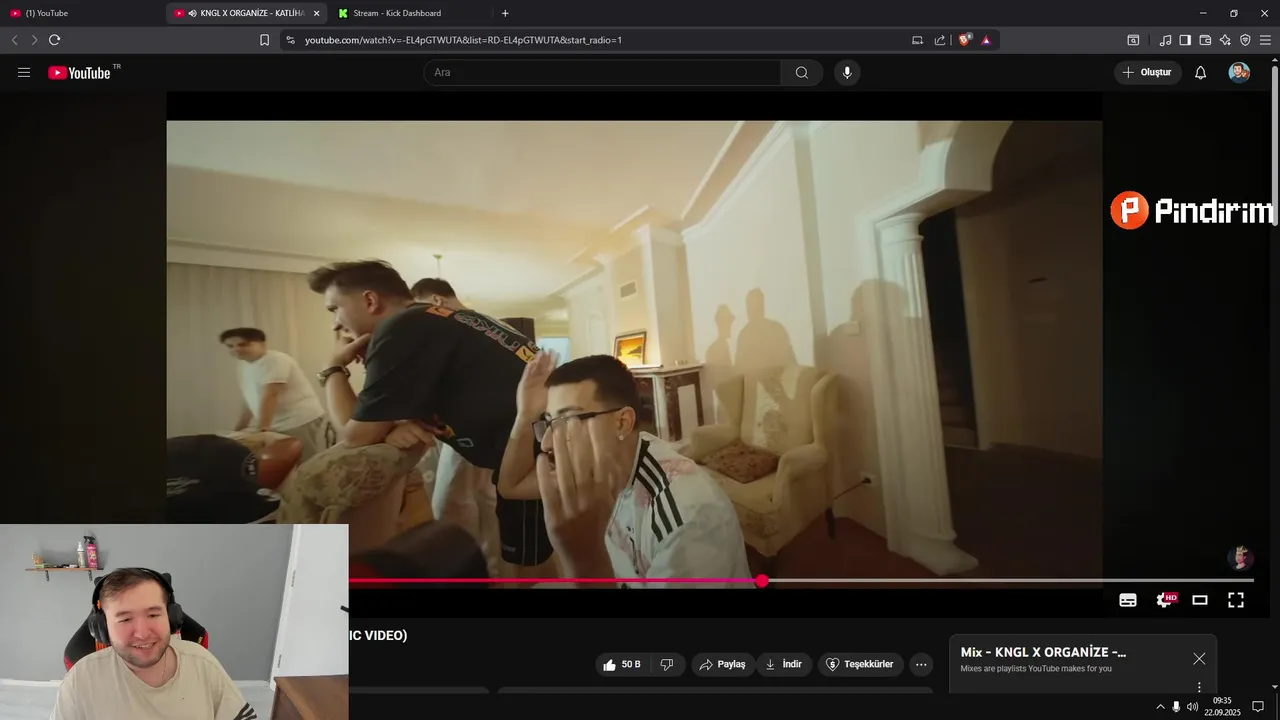Click the tray microphone icon
The height and width of the screenshot is (720, 1280).
tap(1176, 707)
